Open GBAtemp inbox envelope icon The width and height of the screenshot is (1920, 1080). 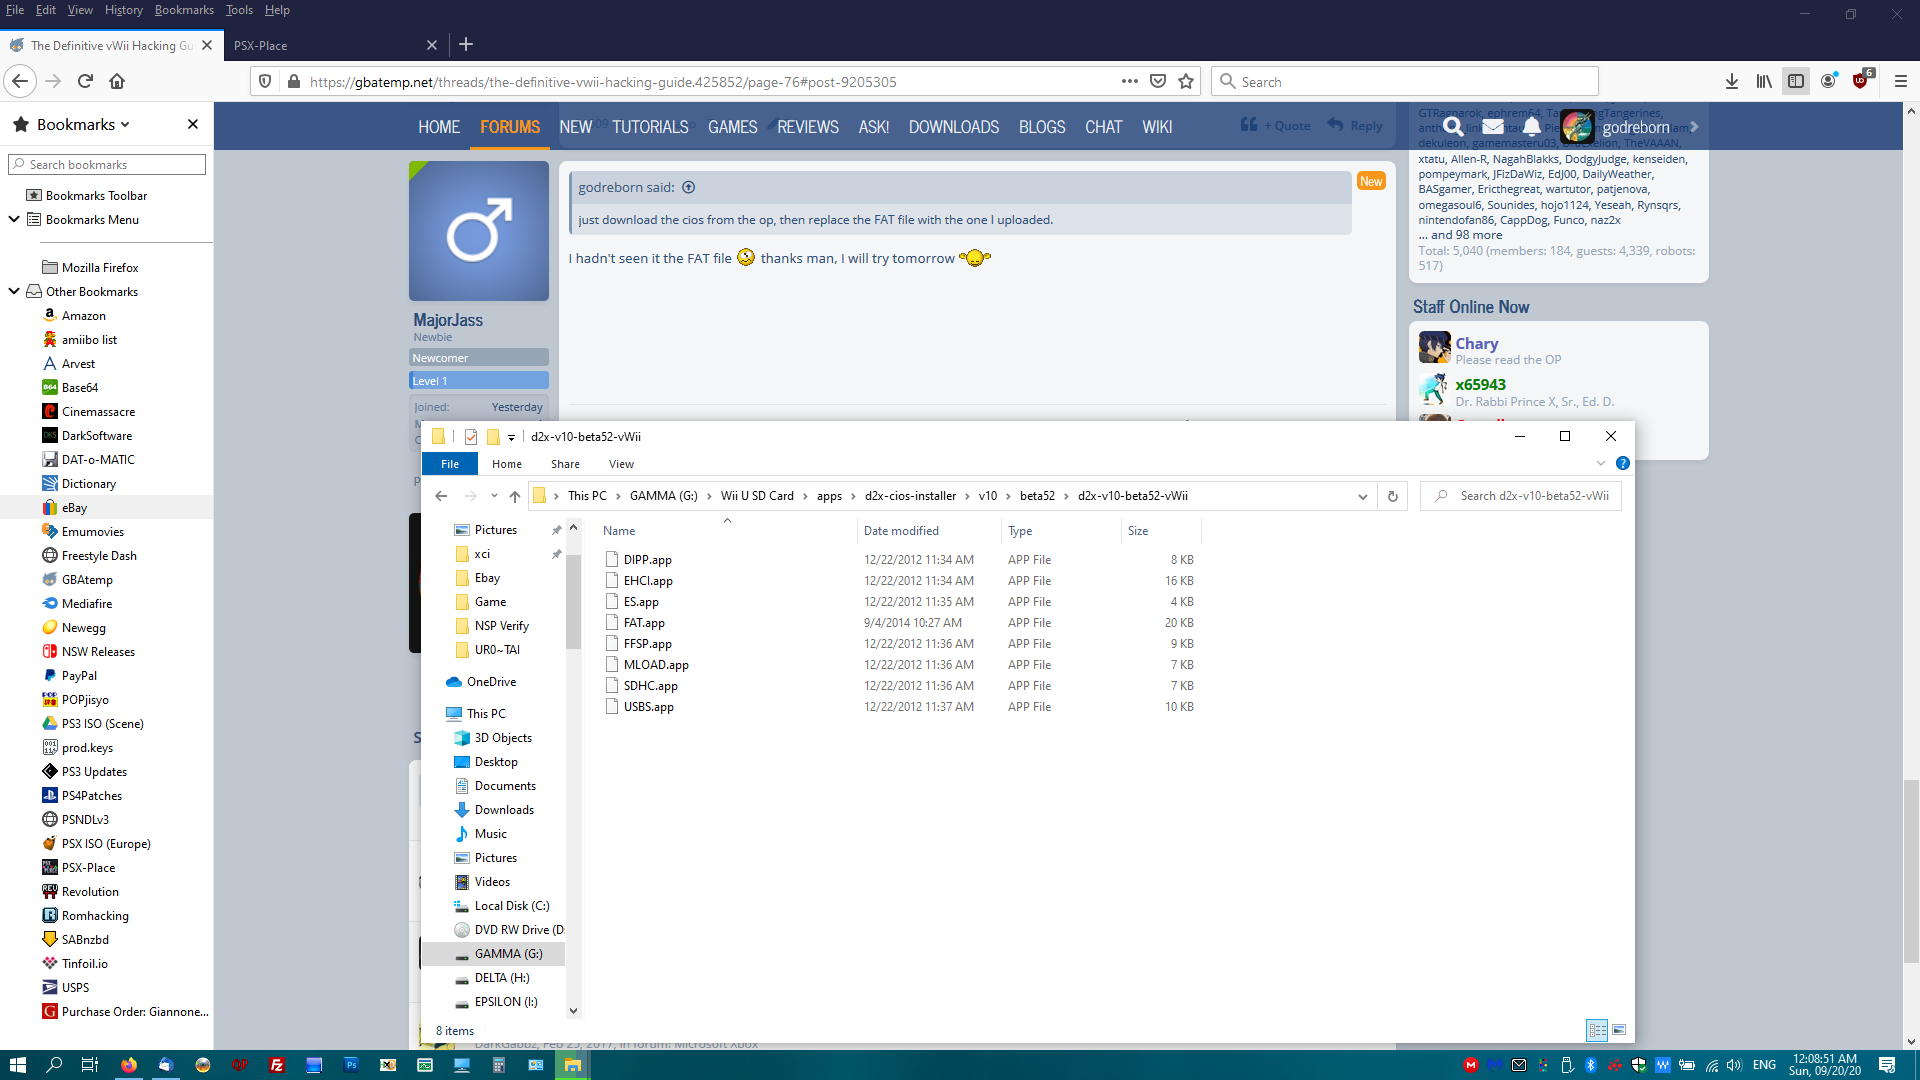[x=1493, y=127]
